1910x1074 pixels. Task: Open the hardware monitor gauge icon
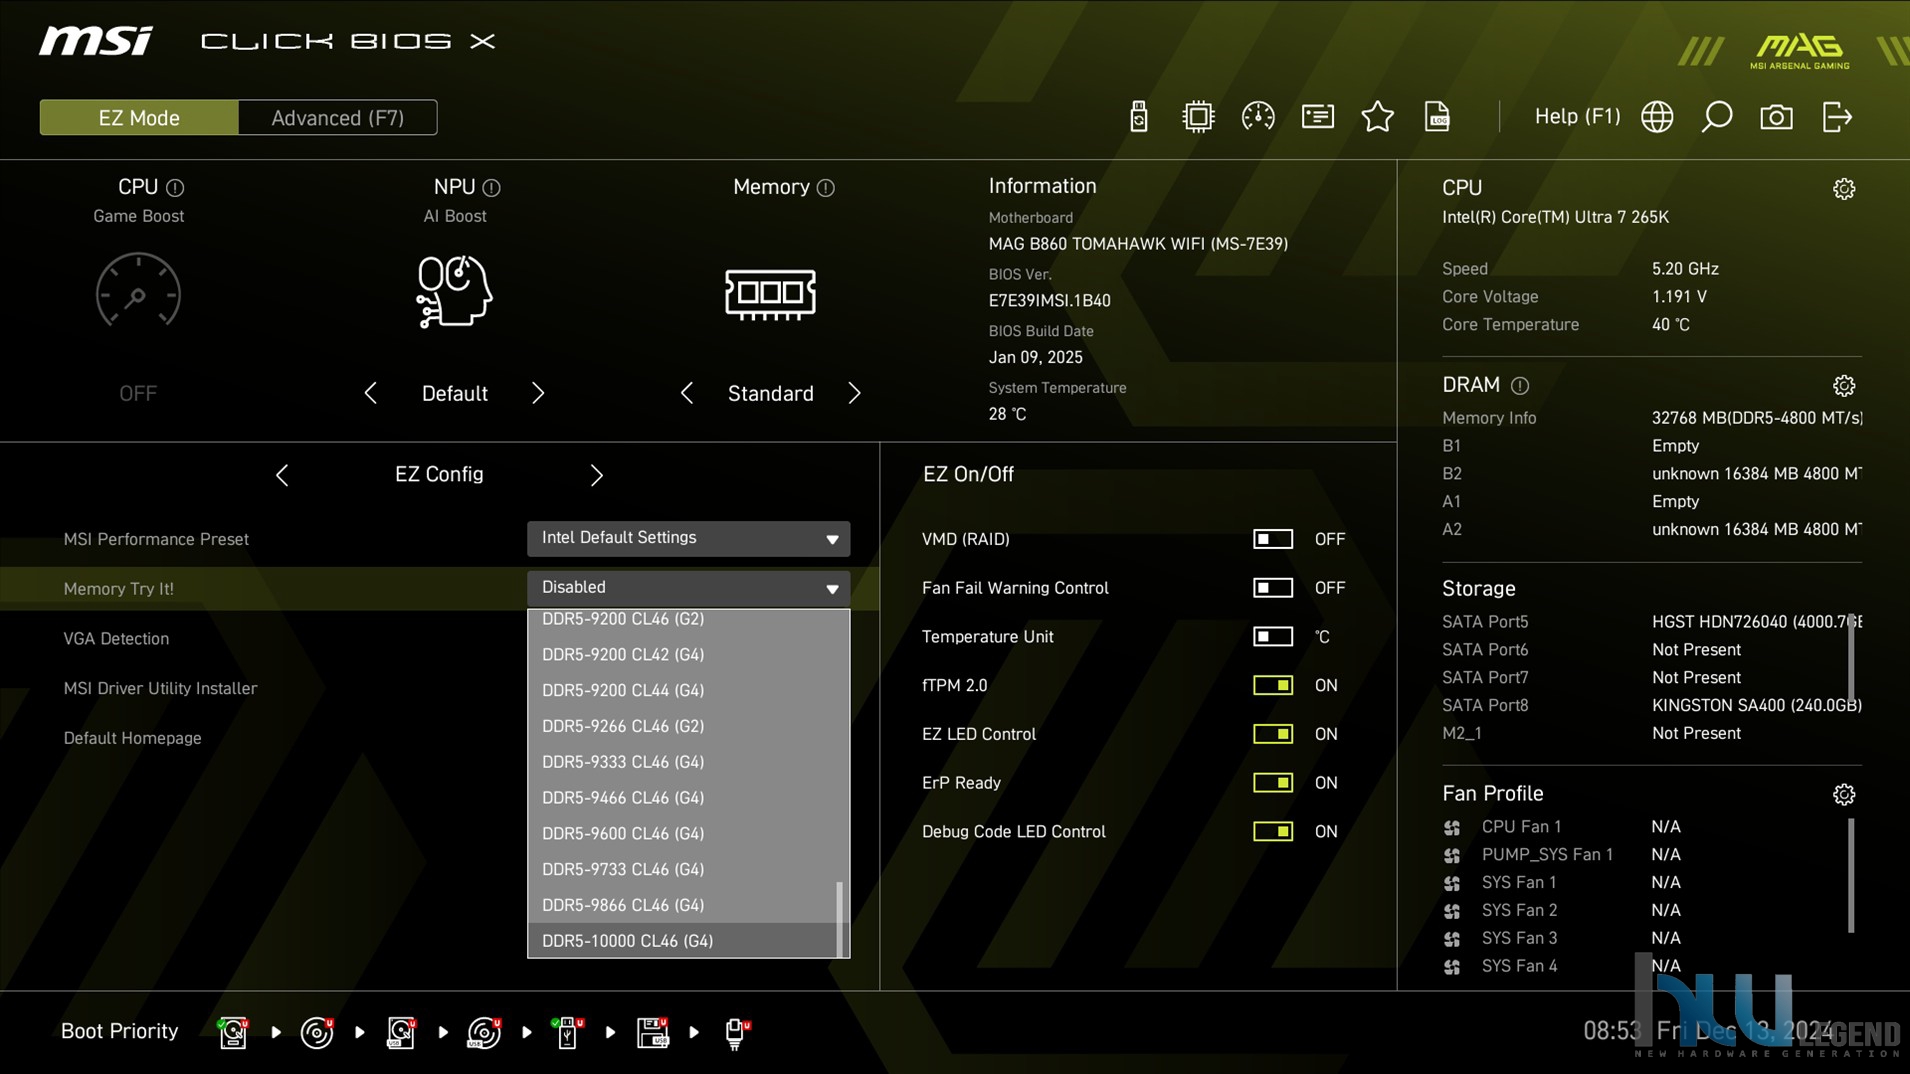[x=1258, y=117]
